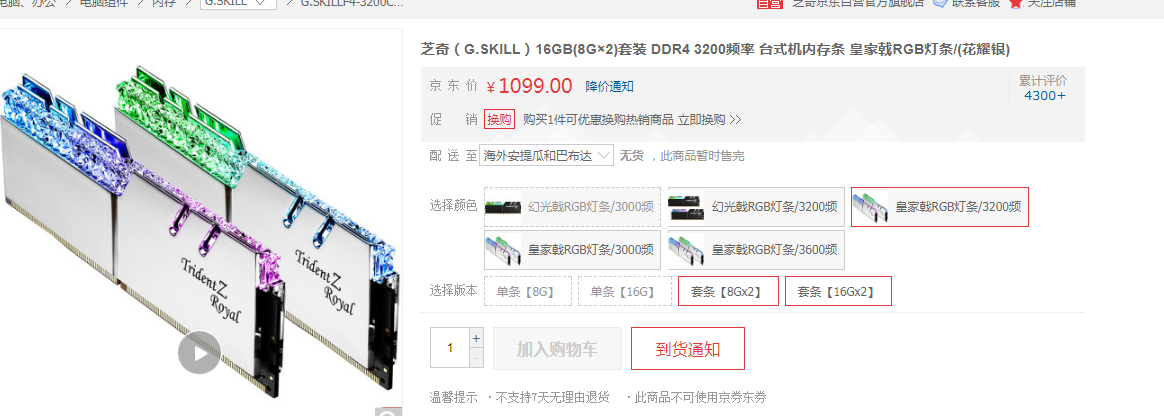Screen dimensions: 1164x416
Task: Choose the 套条【16Gx2】 version
Action: 838,291
